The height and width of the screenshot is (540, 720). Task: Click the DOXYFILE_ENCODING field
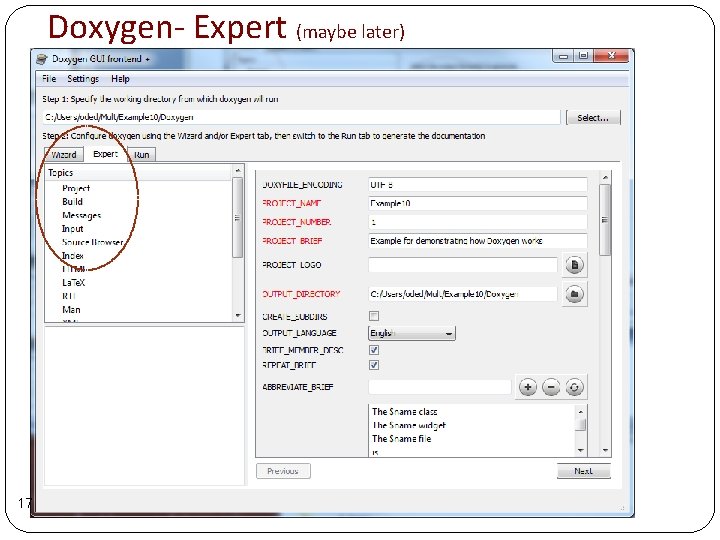pos(478,185)
